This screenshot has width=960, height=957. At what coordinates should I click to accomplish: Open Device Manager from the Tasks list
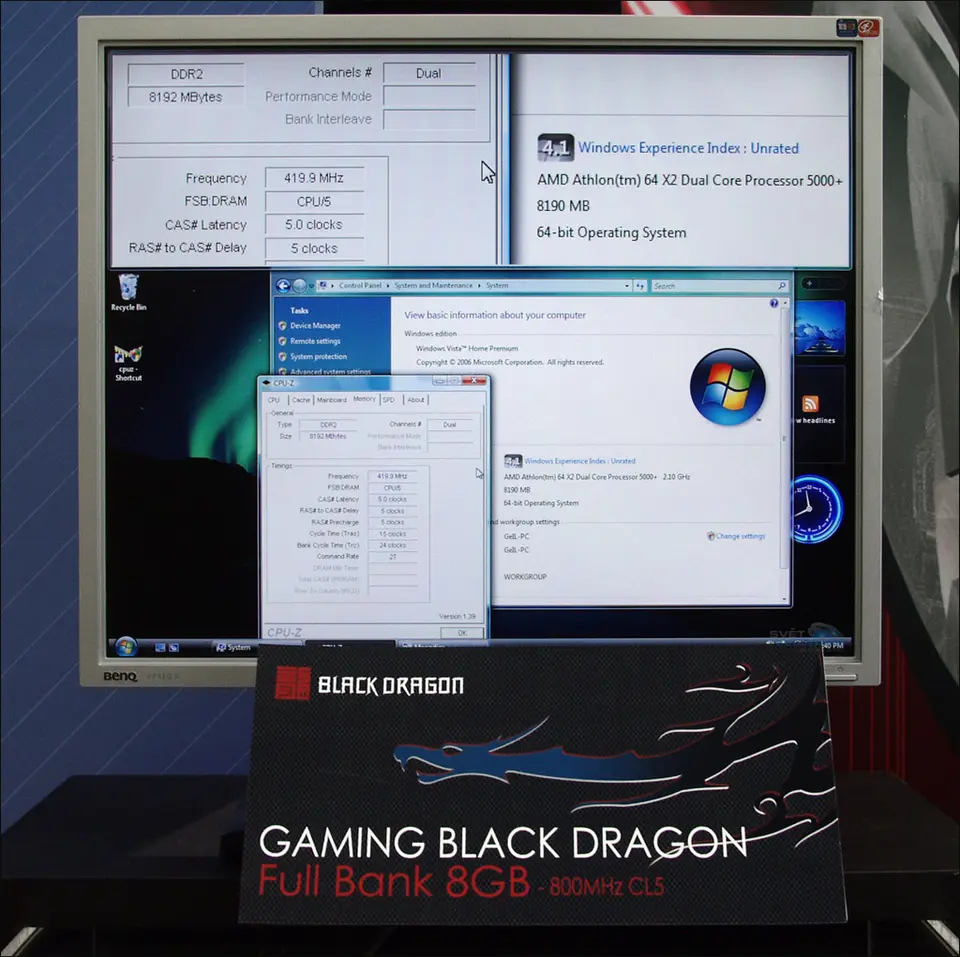coord(315,326)
